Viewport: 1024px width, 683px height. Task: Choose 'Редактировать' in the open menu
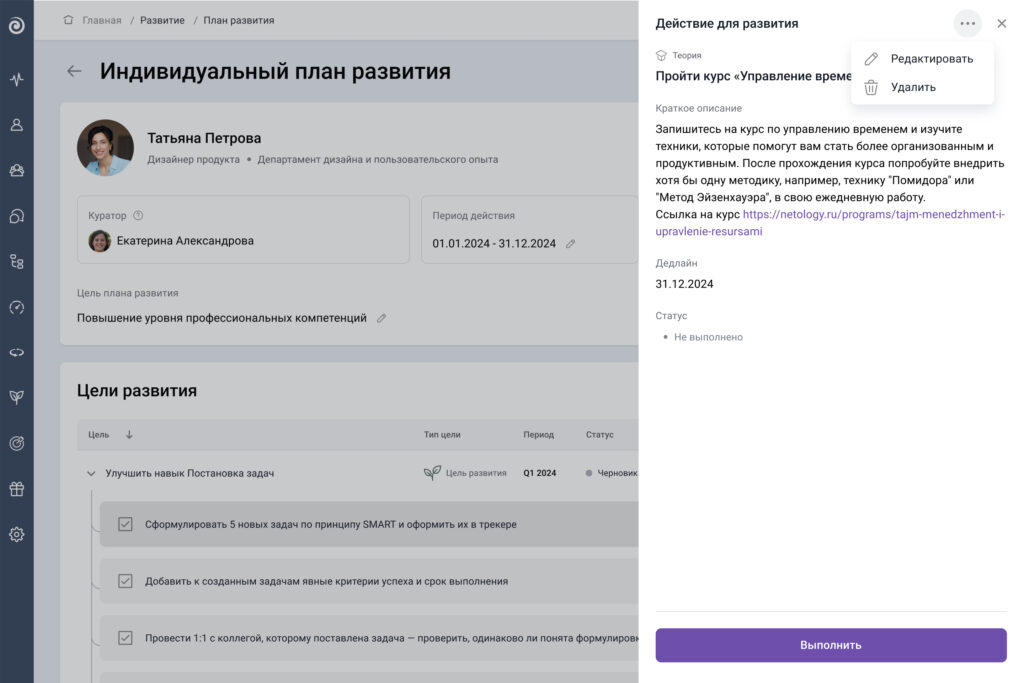pyautogui.click(x=931, y=58)
